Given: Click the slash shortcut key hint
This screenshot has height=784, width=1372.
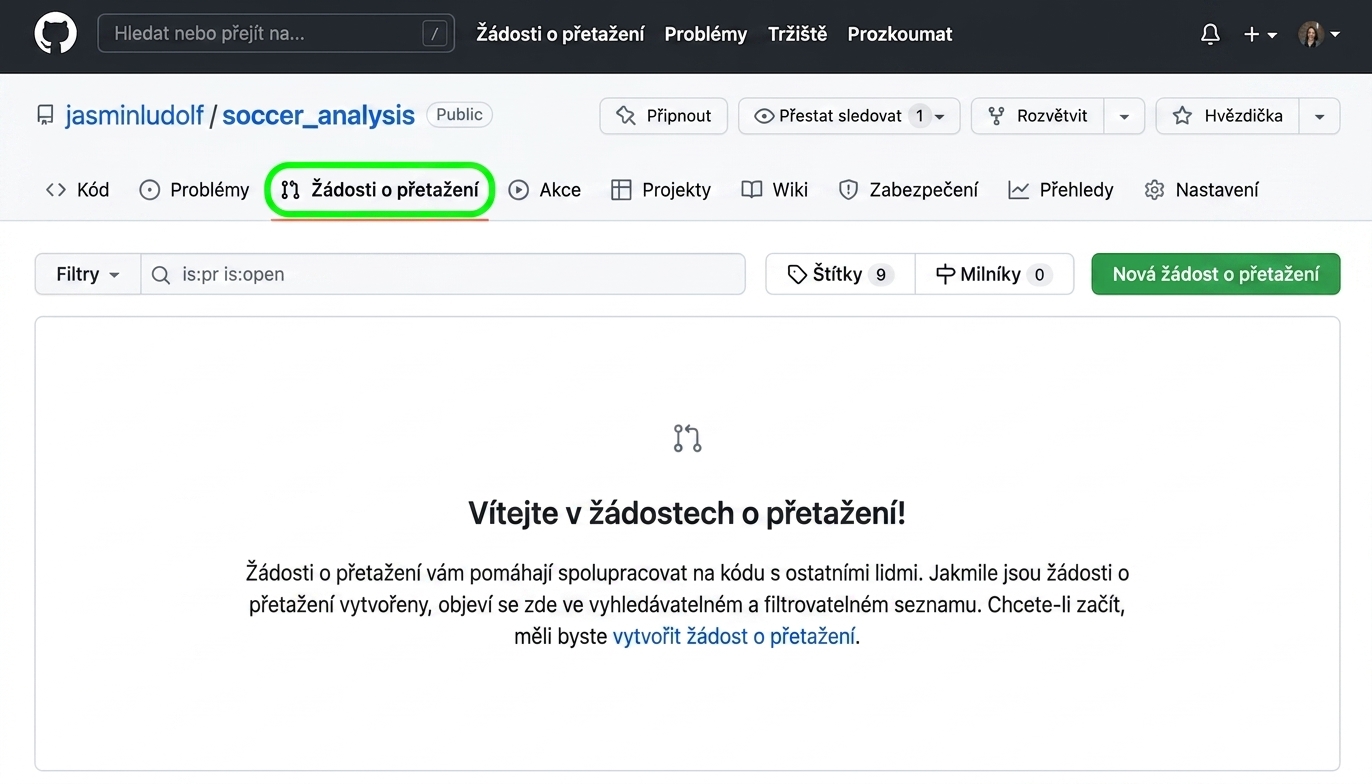Looking at the screenshot, I should pos(434,34).
